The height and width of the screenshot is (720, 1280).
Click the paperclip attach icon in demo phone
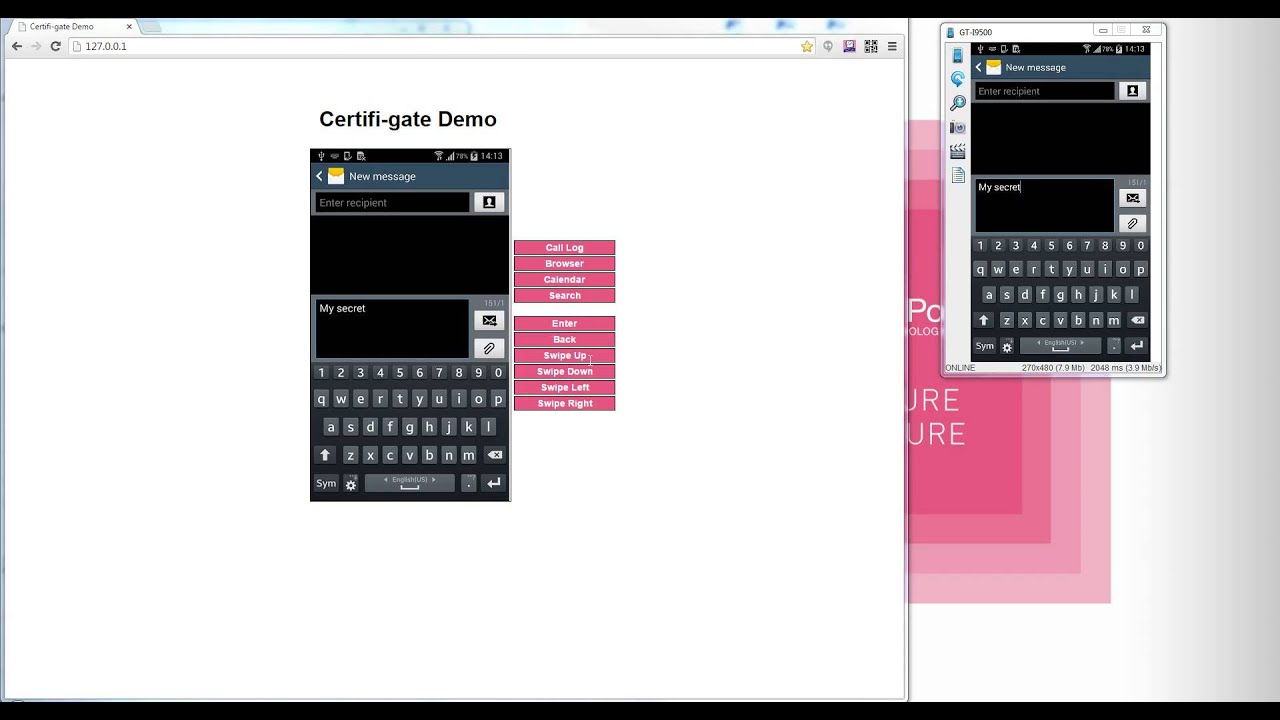click(489, 348)
